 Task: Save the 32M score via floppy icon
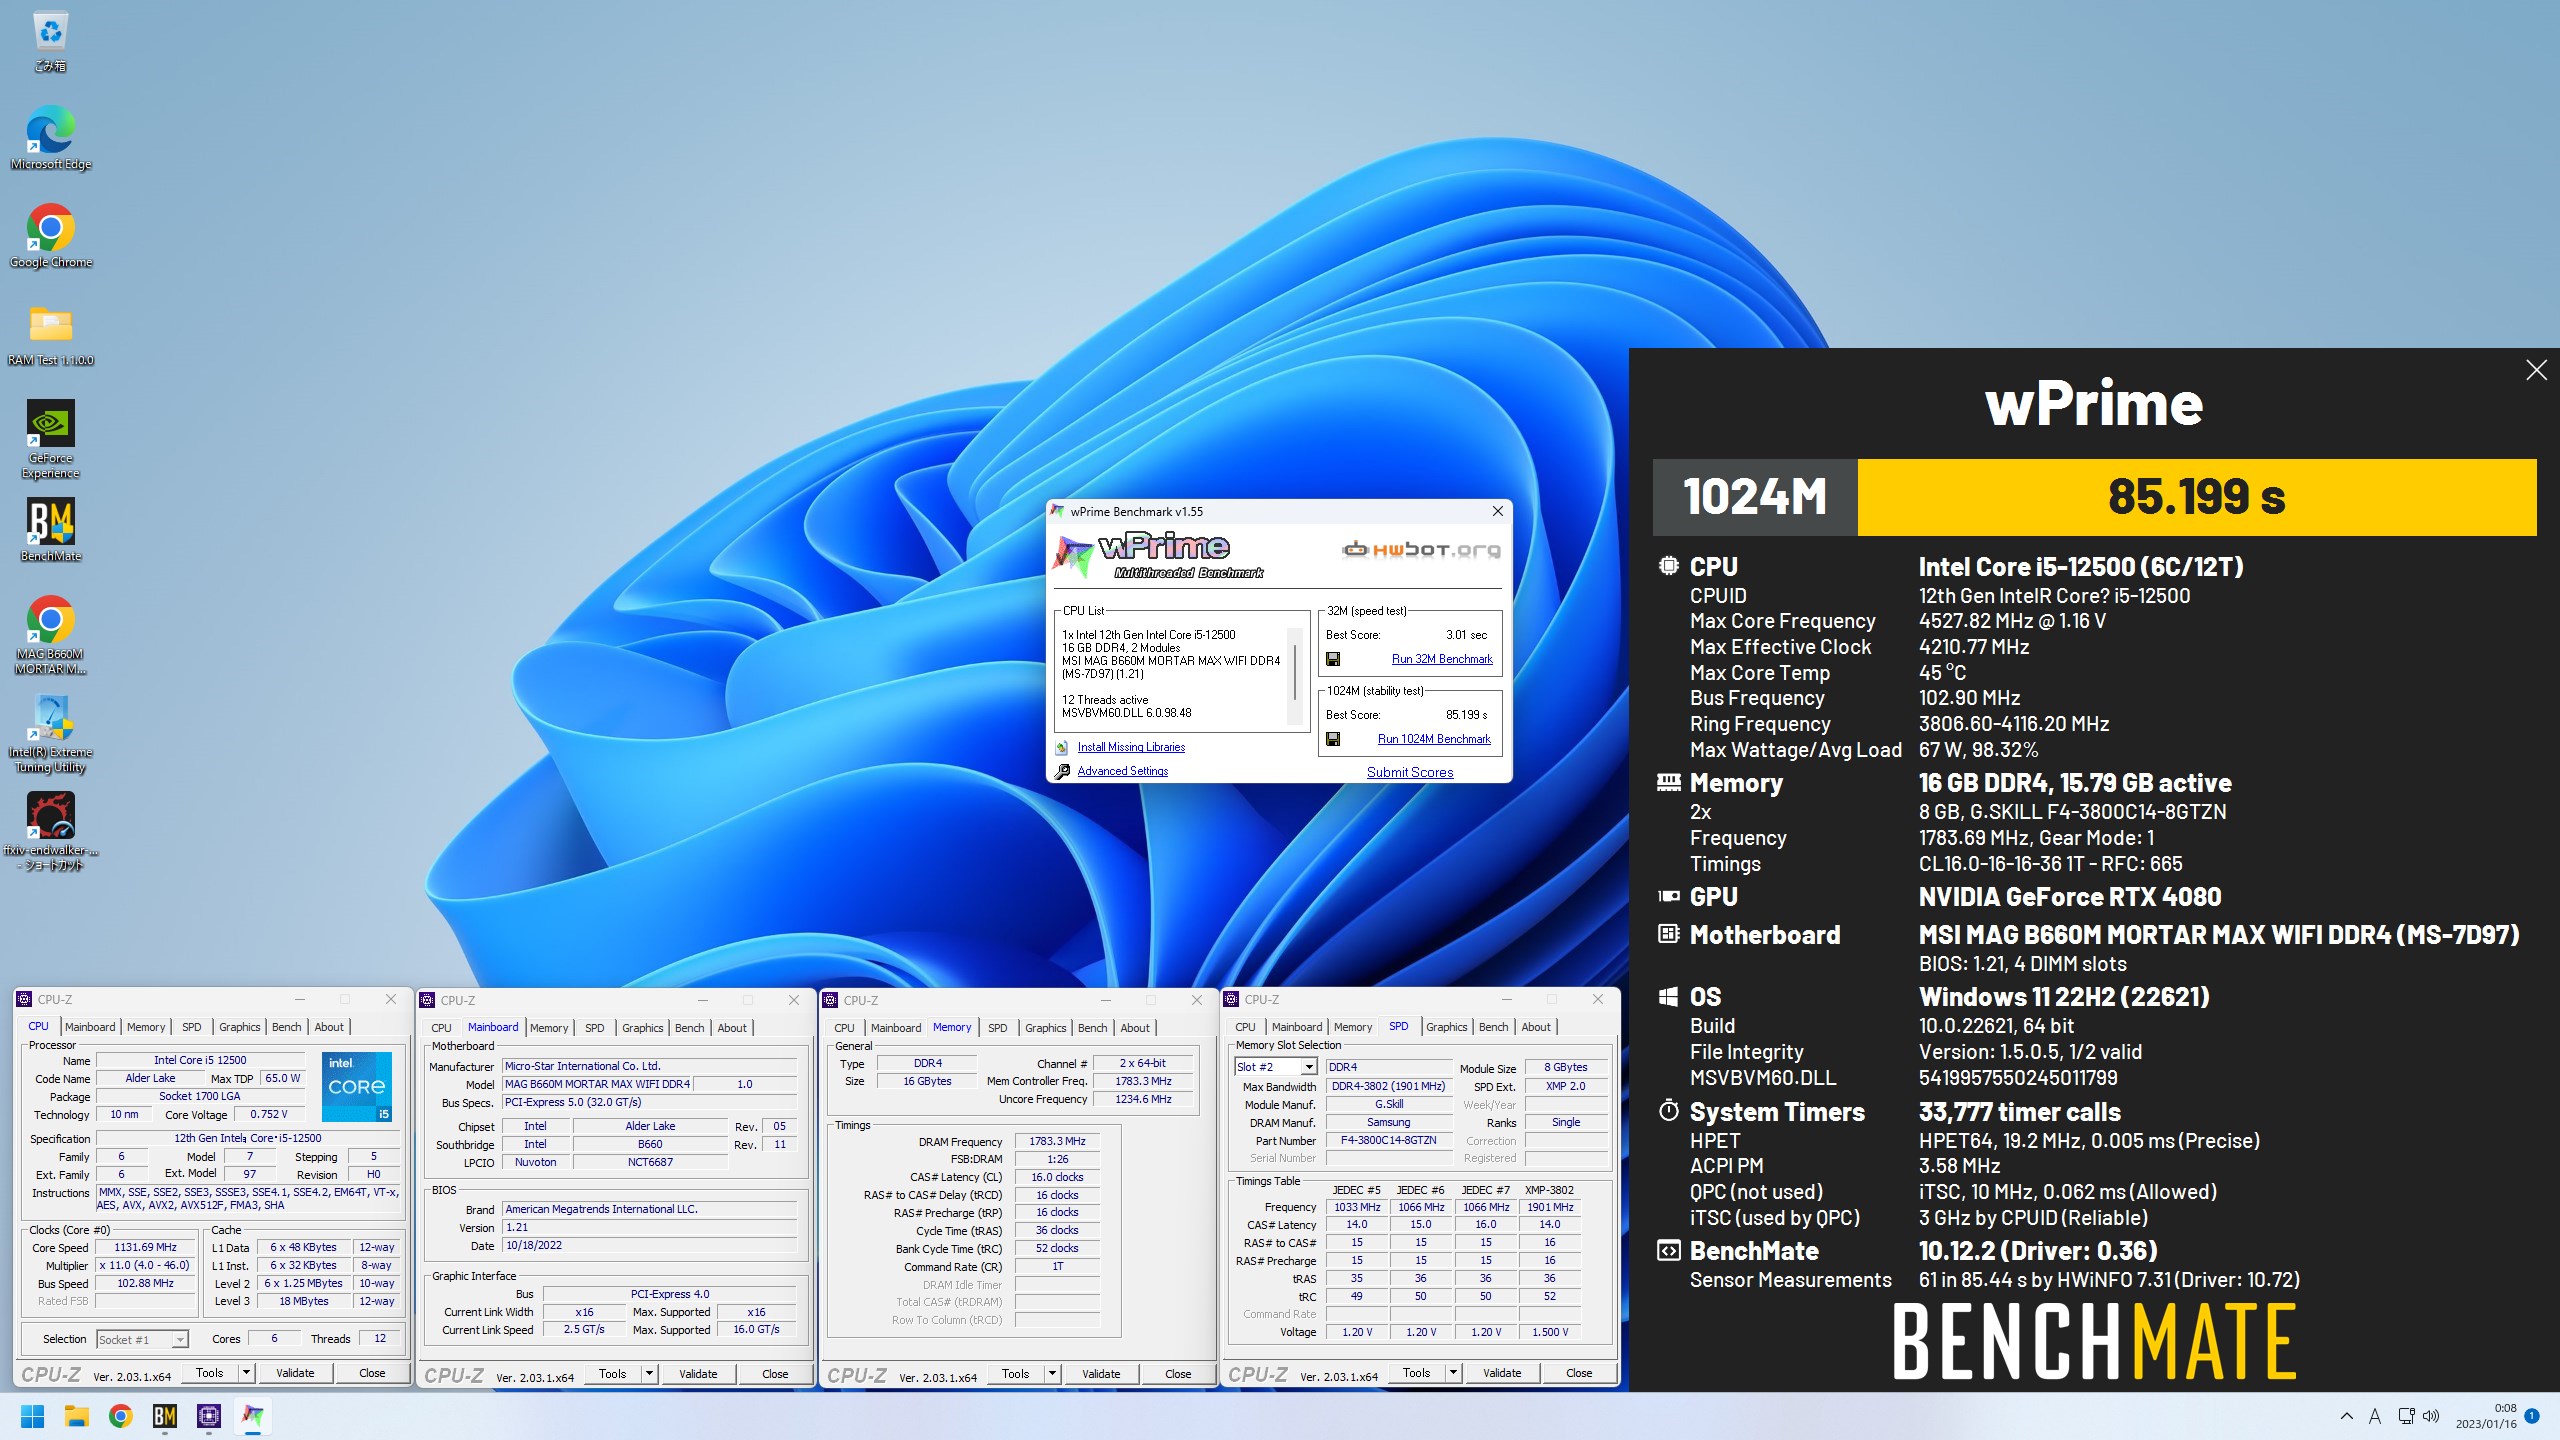coord(1332,659)
